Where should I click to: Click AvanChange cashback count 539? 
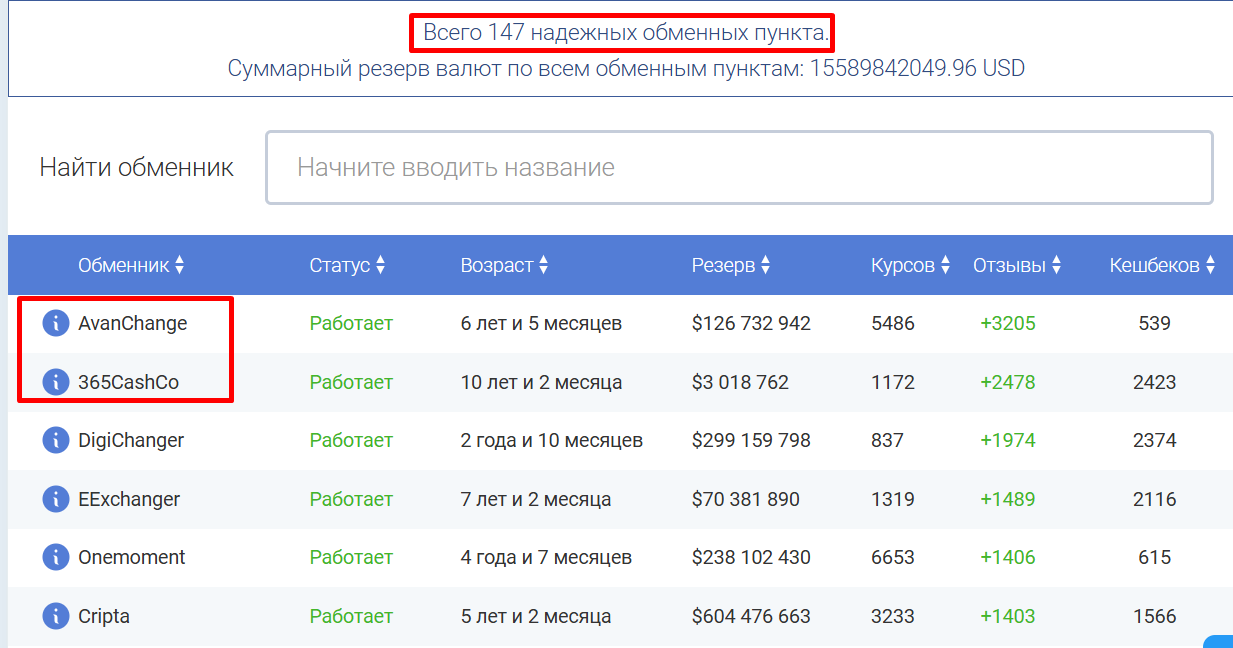pos(1154,323)
